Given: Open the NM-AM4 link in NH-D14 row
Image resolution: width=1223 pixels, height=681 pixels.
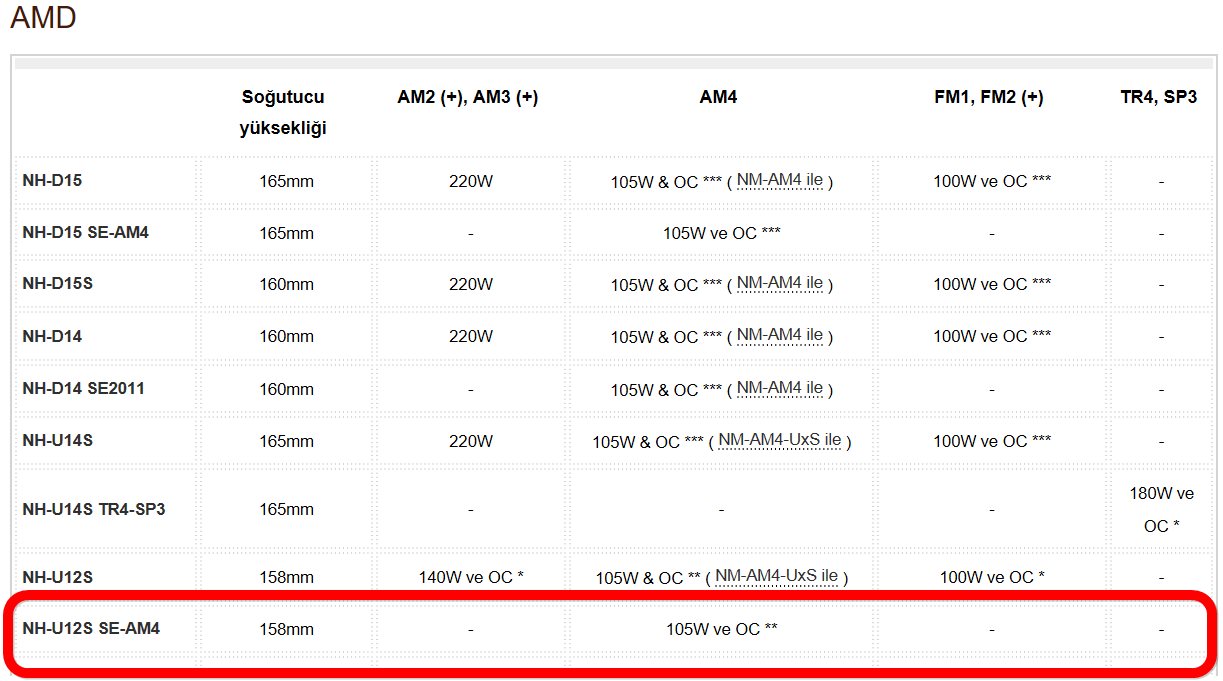Looking at the screenshot, I should tap(780, 335).
